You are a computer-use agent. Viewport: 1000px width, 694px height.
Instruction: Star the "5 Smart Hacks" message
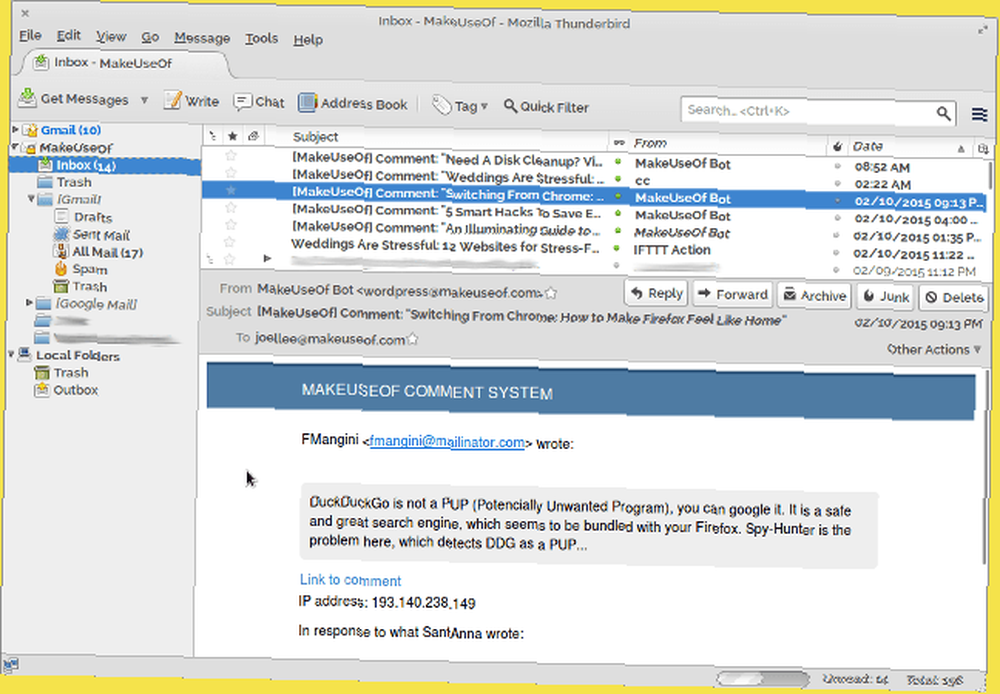tap(231, 207)
